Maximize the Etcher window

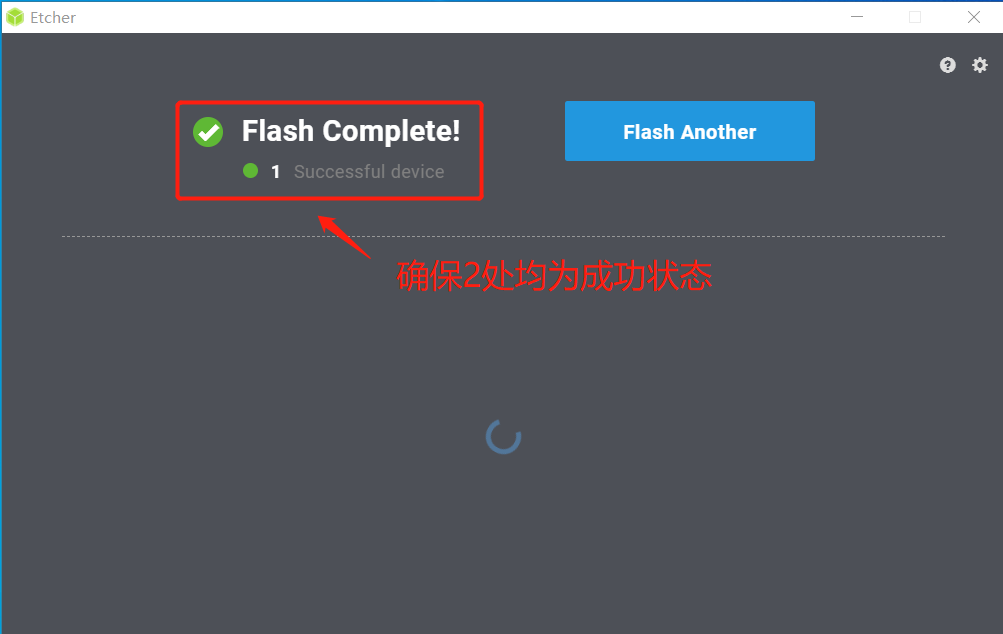(x=915, y=17)
